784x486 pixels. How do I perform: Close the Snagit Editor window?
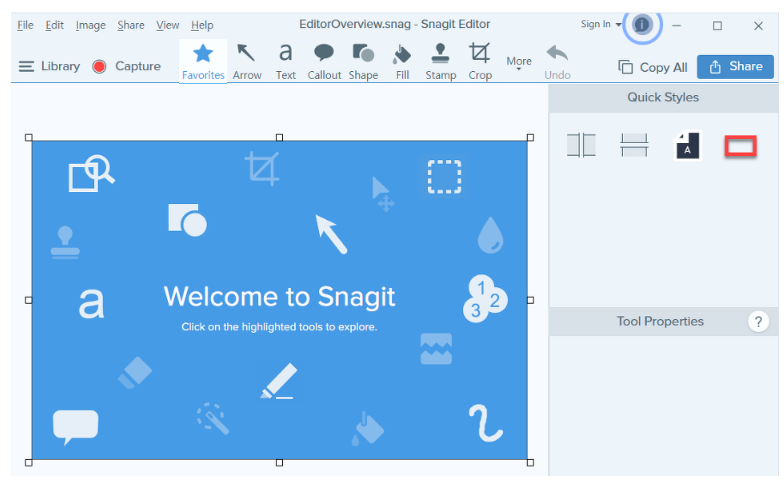coord(758,26)
